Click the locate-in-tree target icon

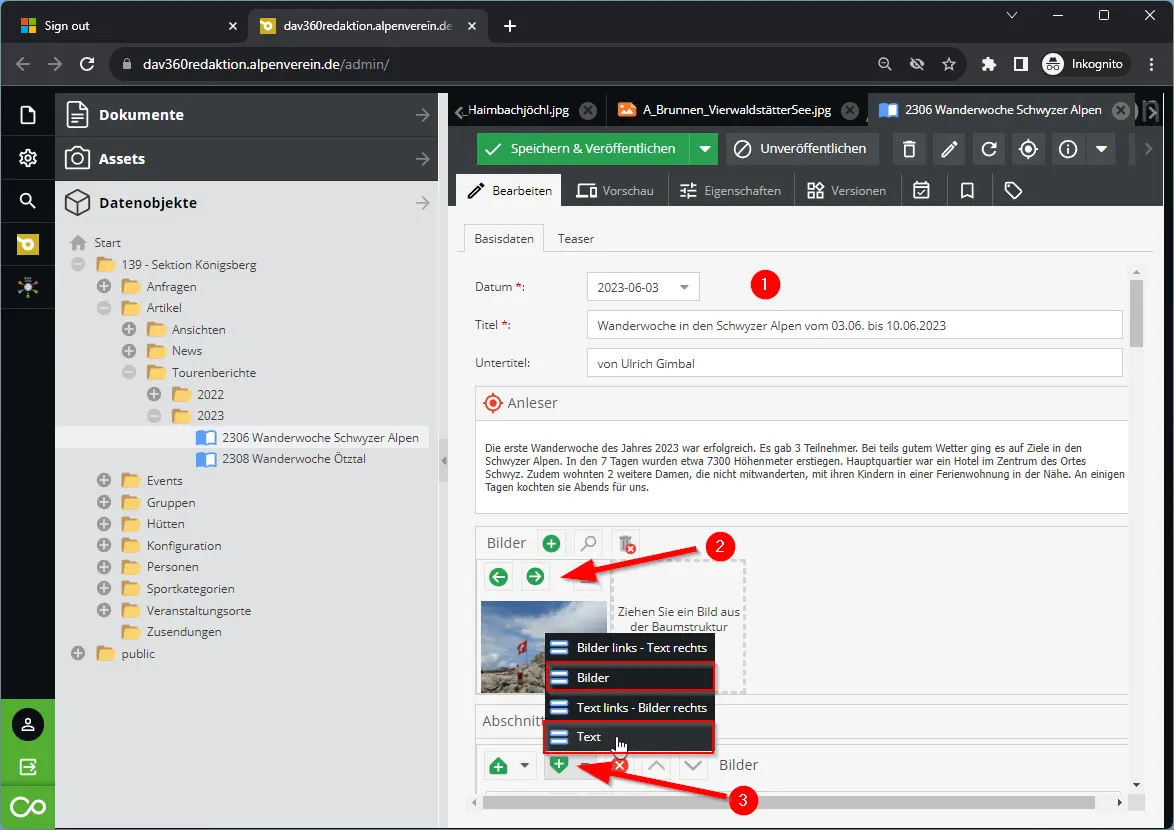click(x=1028, y=149)
